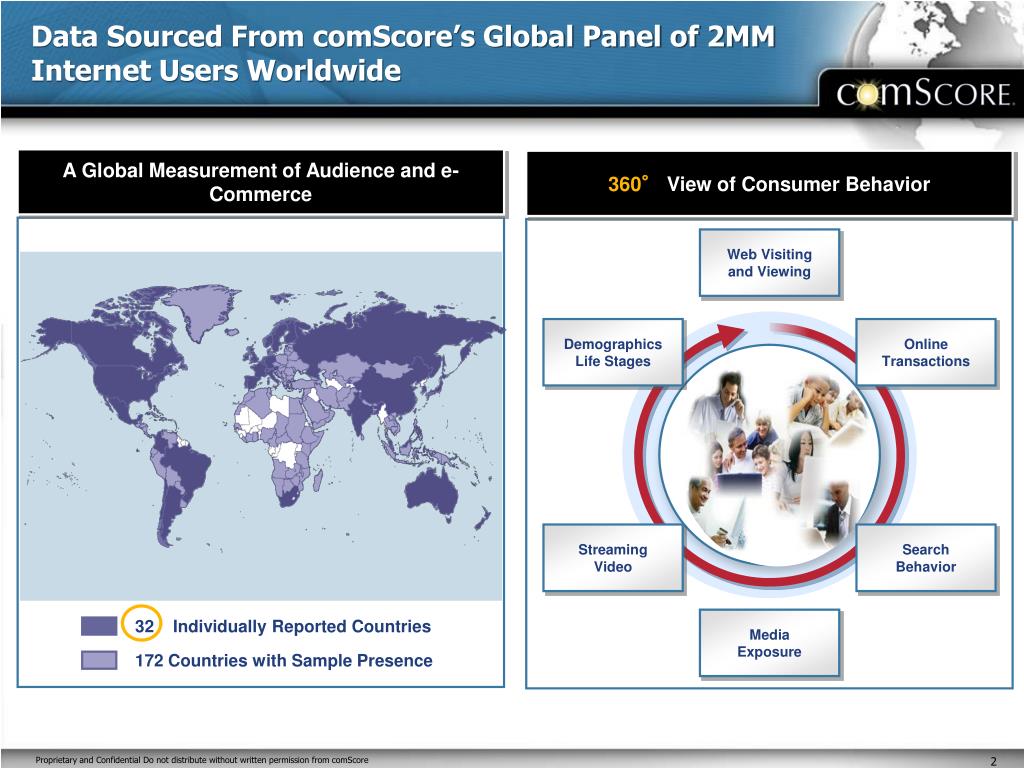This screenshot has width=1024, height=768.
Task: Click '360° View of Consumer Behavior' header
Action: click(769, 184)
